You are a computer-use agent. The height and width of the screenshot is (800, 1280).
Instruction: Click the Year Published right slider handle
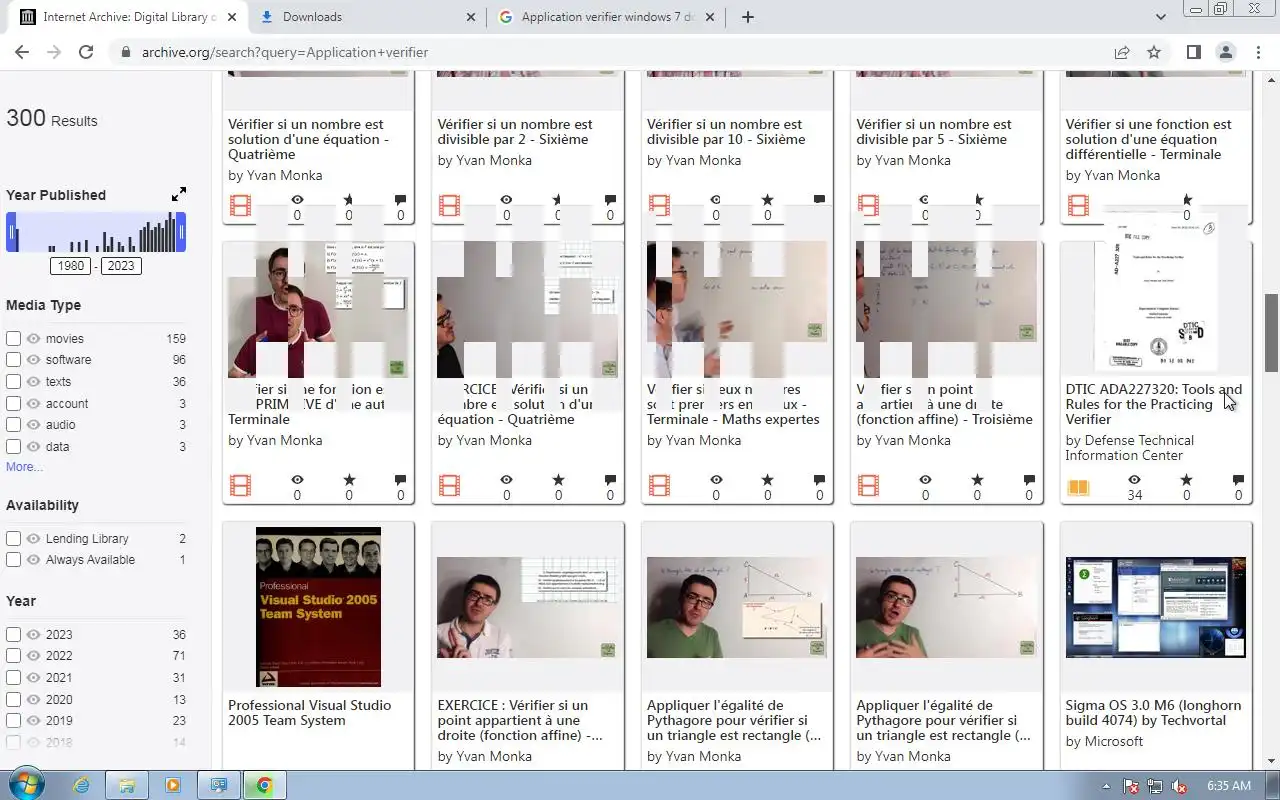pos(181,234)
